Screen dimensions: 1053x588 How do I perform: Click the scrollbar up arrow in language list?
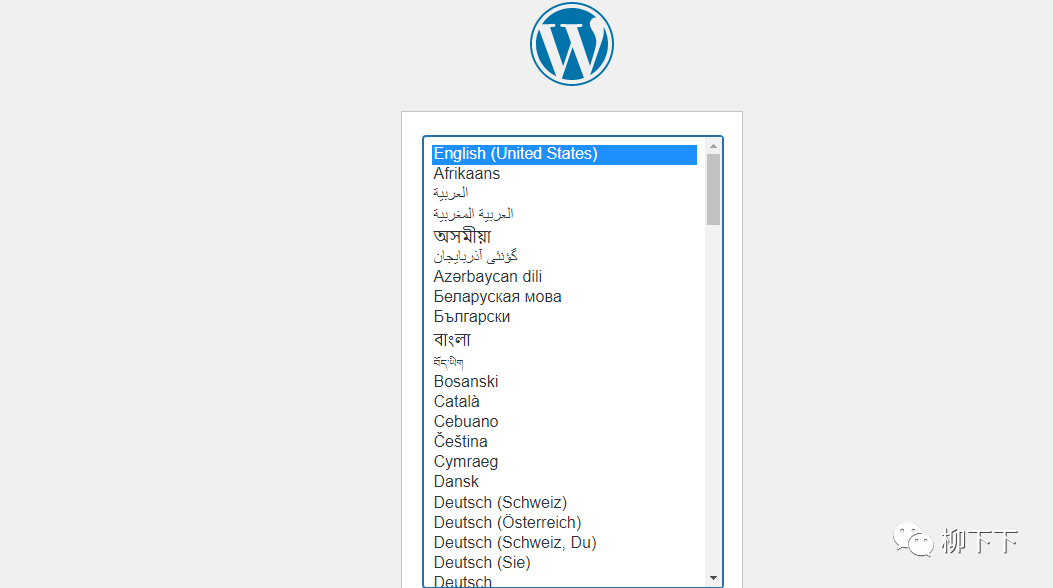pyautogui.click(x=713, y=145)
